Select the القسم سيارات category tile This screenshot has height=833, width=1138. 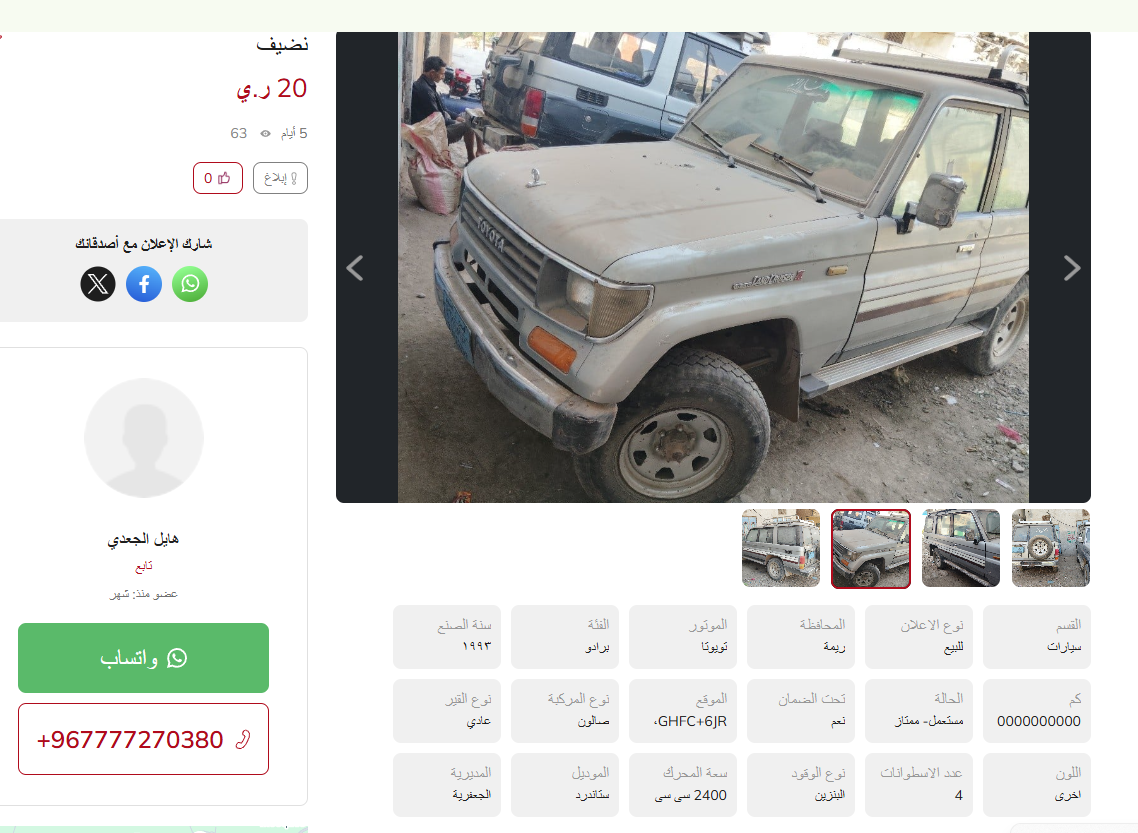(x=1036, y=636)
